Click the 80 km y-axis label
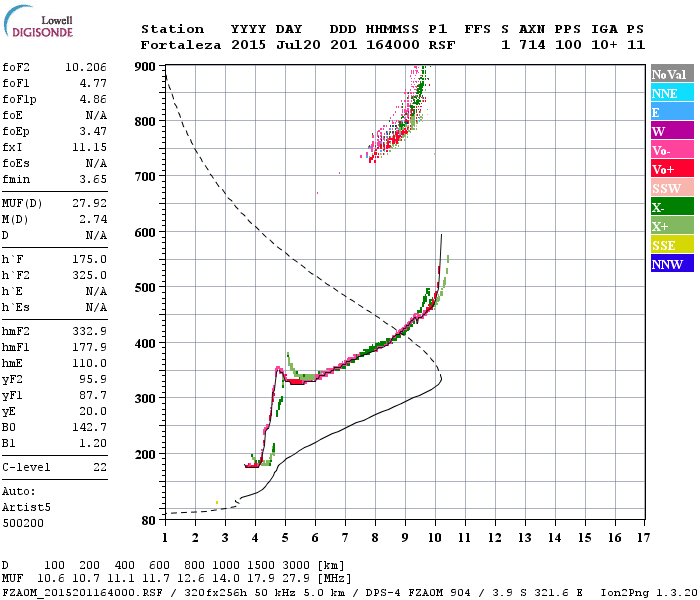The width and height of the screenshot is (700, 600). pos(148,521)
